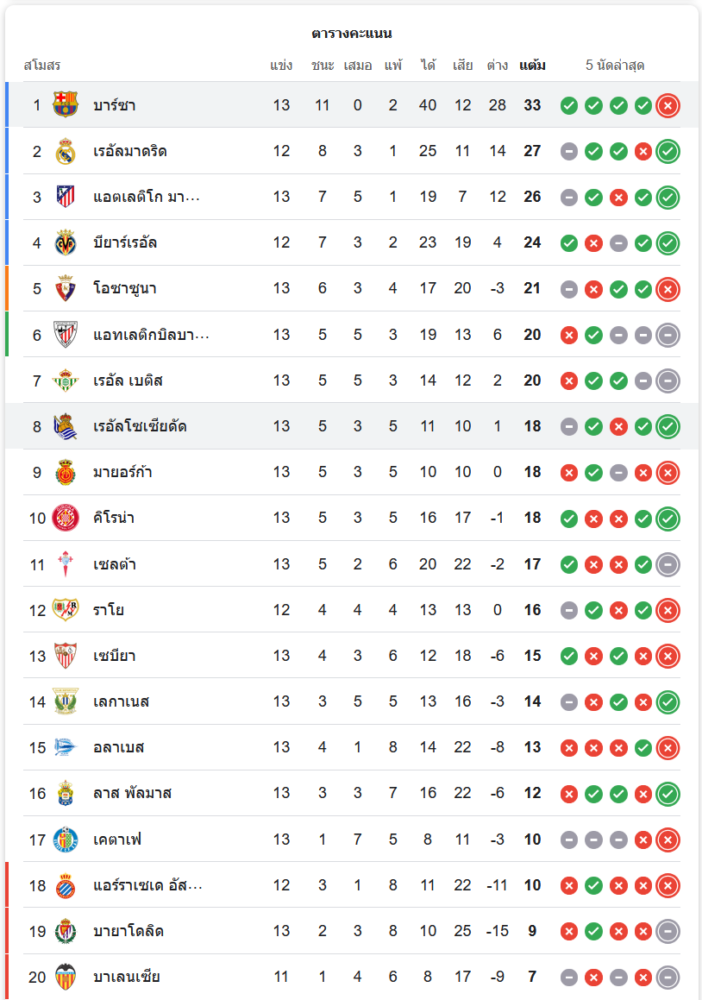Click Barcelona's most recent match loss icon
The width and height of the screenshot is (702, 1000).
[x=668, y=105]
